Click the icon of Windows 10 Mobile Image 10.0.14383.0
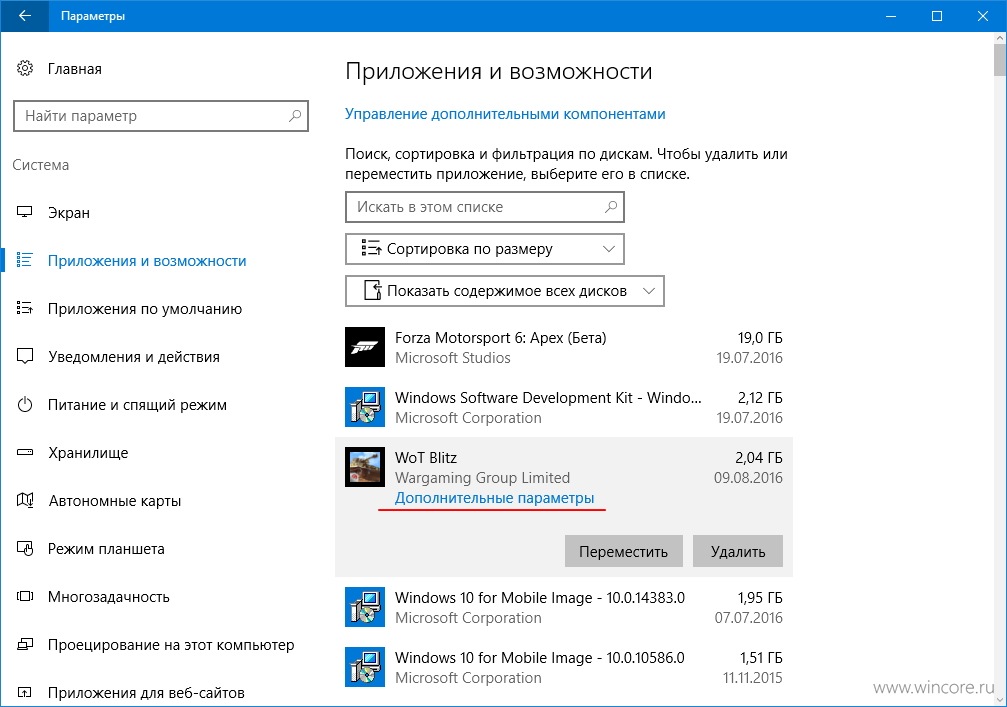Screen dimensions: 1007x707 365,607
